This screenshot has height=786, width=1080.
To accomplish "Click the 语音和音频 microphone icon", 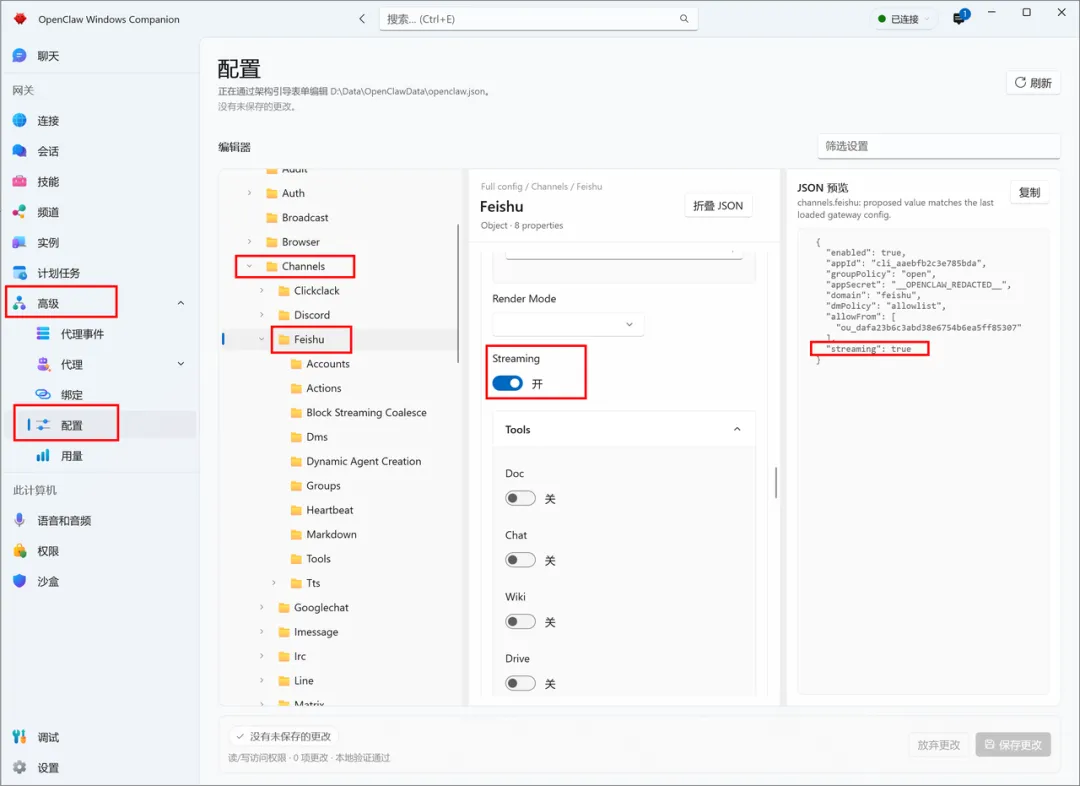I will 19,520.
